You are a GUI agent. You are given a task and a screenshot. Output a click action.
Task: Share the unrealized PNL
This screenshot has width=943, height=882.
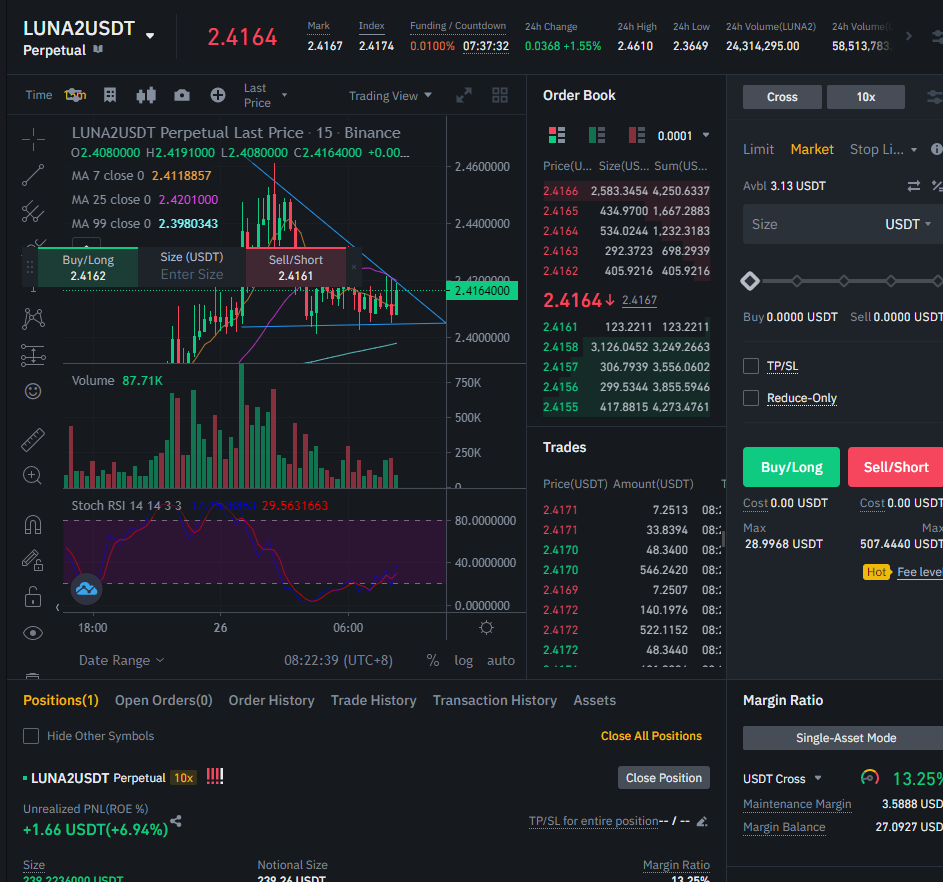click(176, 821)
